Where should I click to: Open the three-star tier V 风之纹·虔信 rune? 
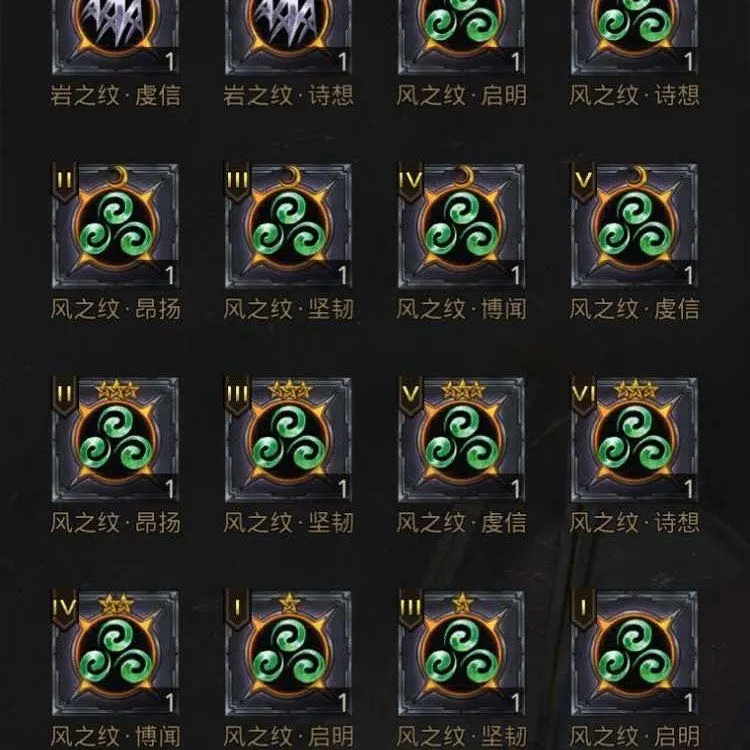click(x=461, y=439)
